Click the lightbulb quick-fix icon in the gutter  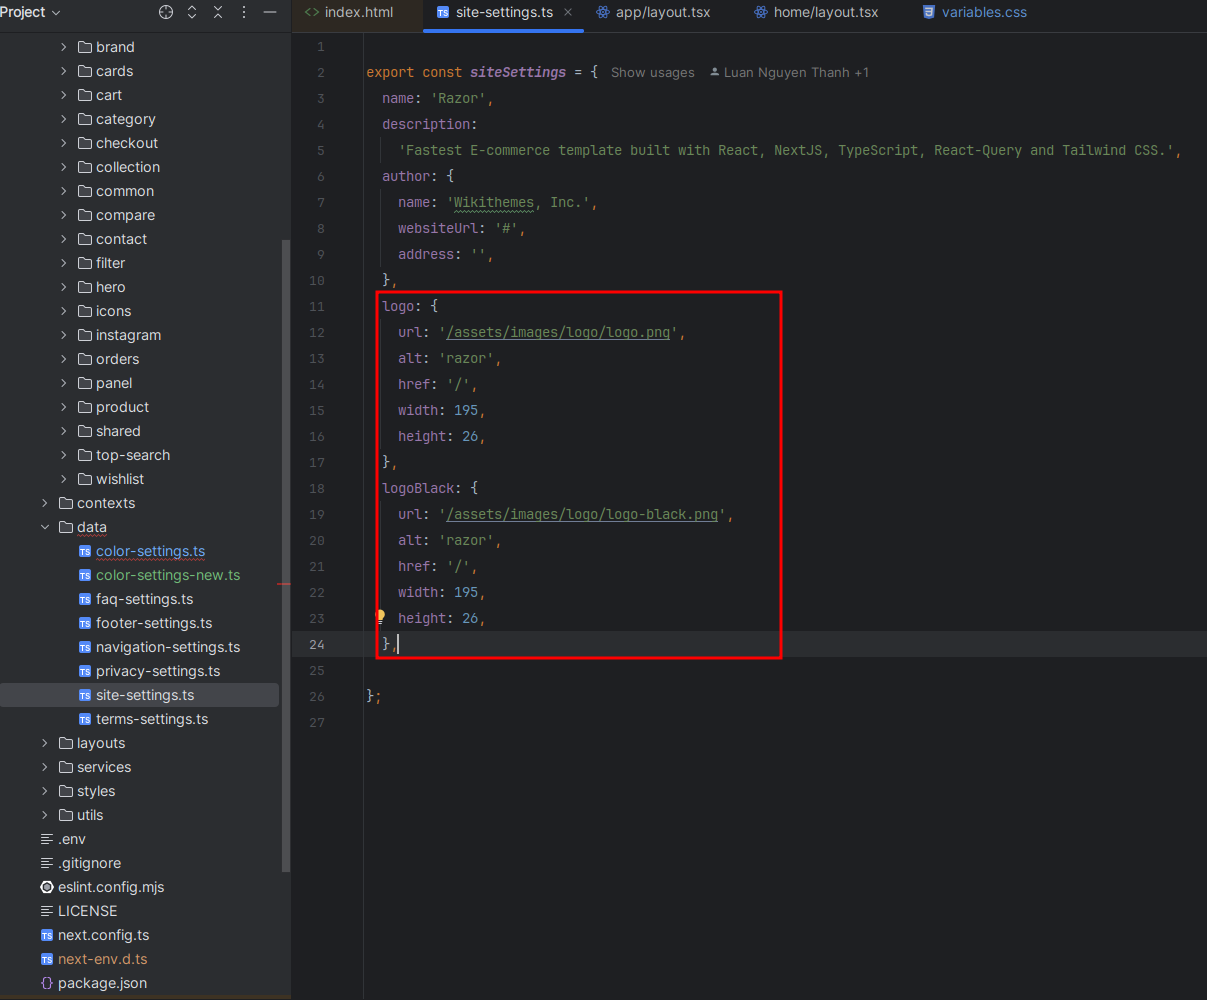point(380,617)
